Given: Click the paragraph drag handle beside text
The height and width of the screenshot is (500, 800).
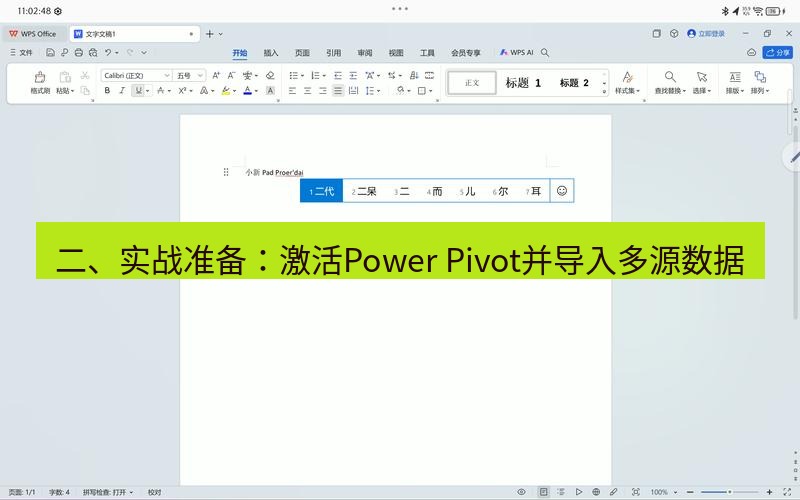Looking at the screenshot, I should coord(226,172).
